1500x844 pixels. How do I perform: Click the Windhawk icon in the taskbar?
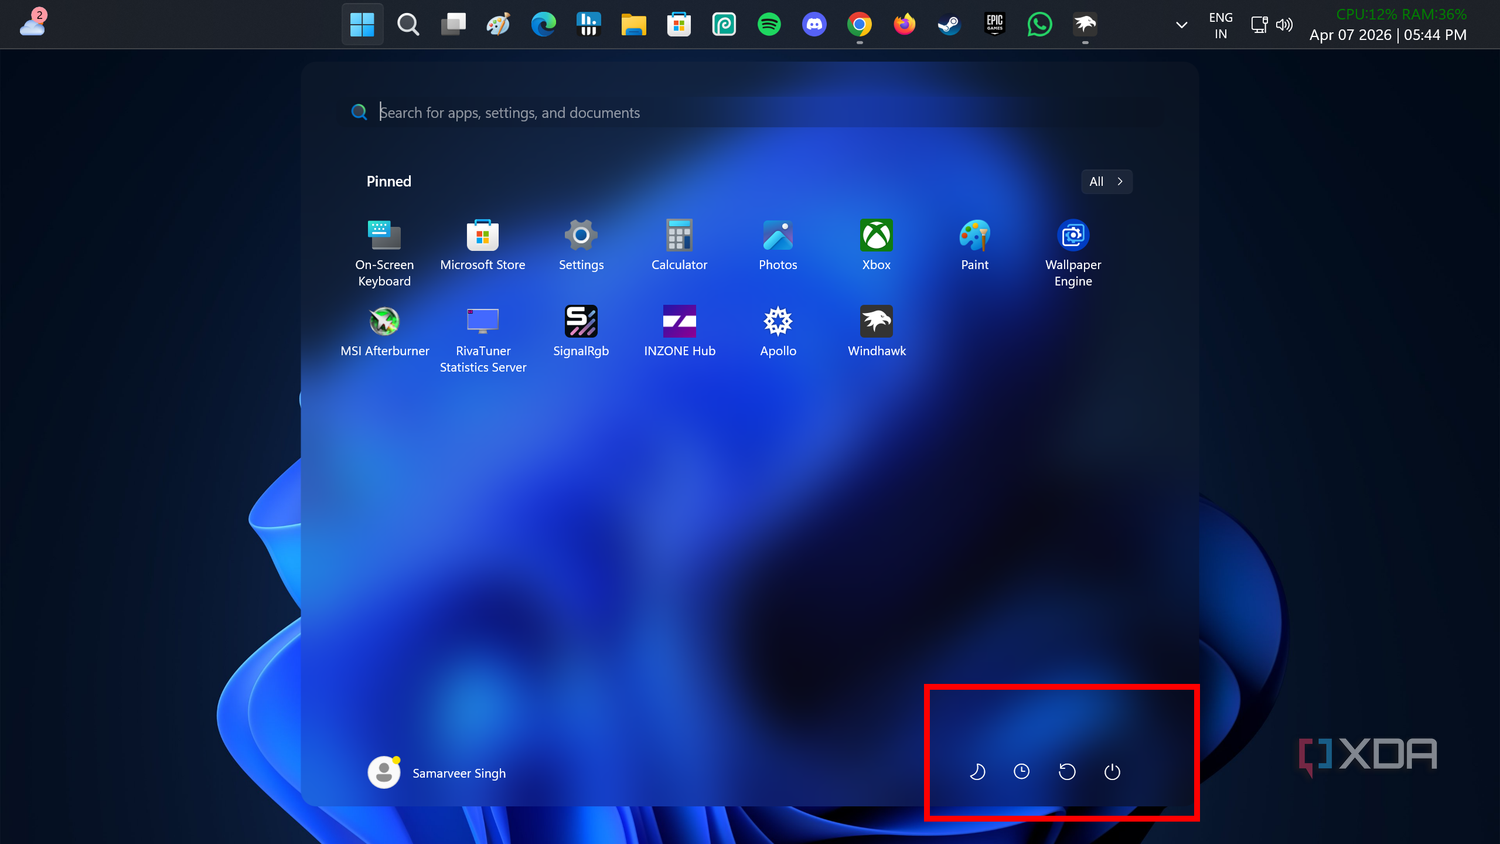point(1085,24)
